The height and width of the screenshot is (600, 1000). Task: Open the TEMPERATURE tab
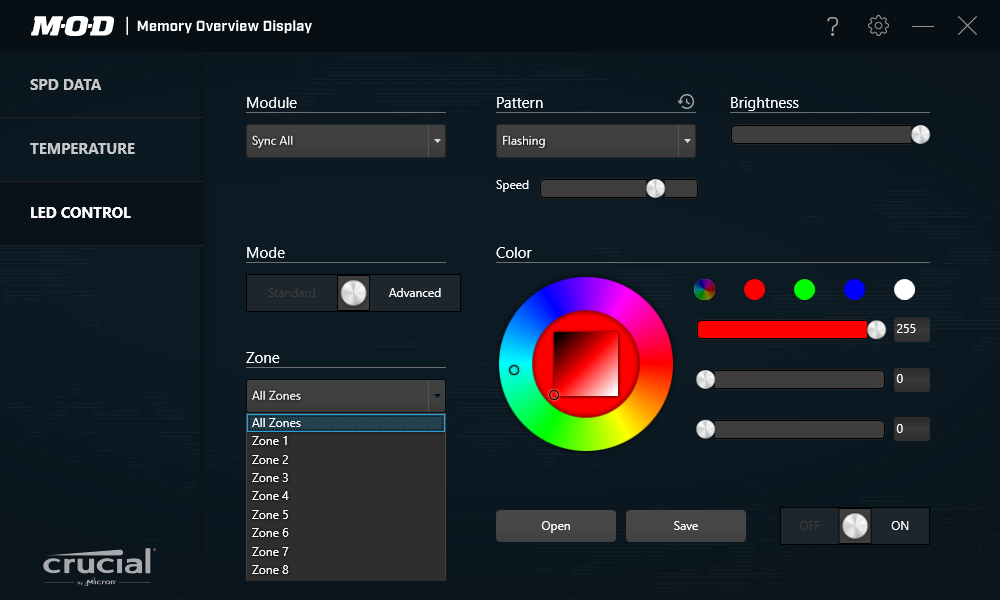(82, 149)
